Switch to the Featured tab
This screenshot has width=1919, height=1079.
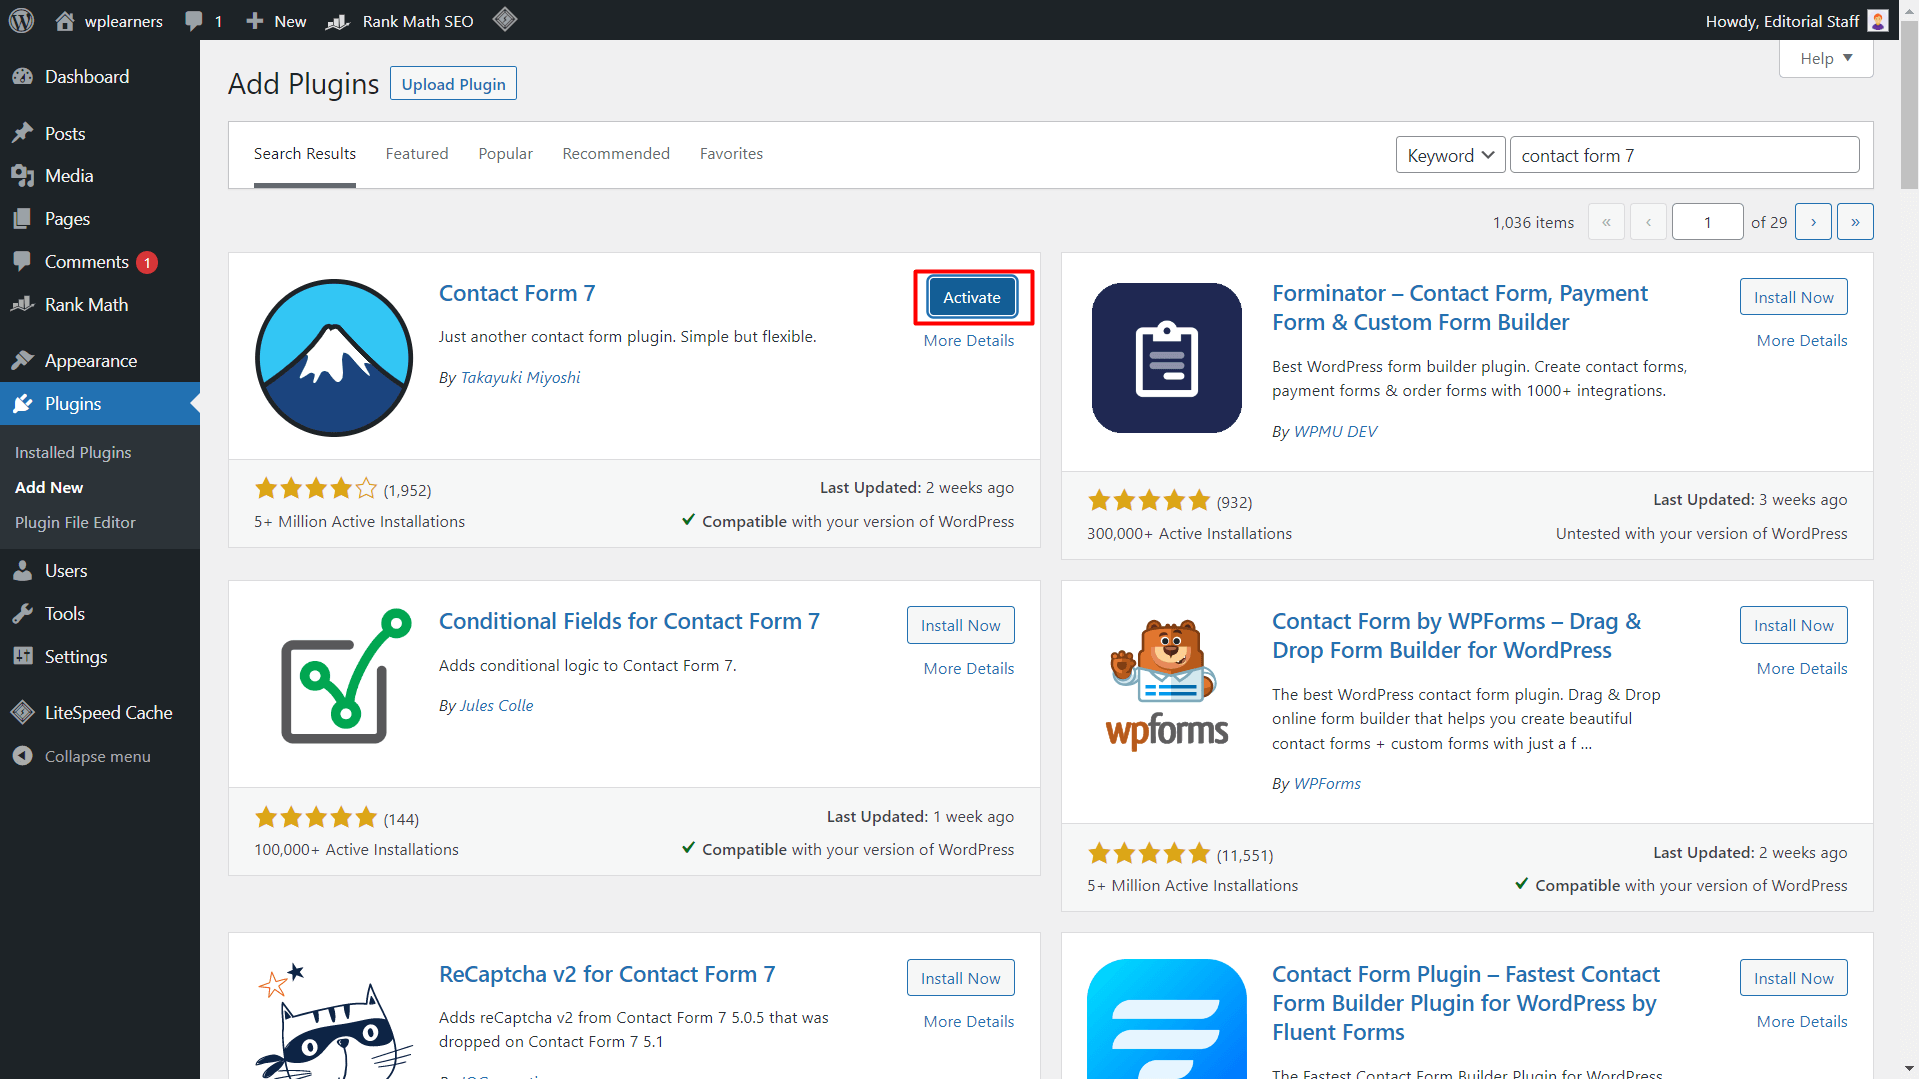417,154
